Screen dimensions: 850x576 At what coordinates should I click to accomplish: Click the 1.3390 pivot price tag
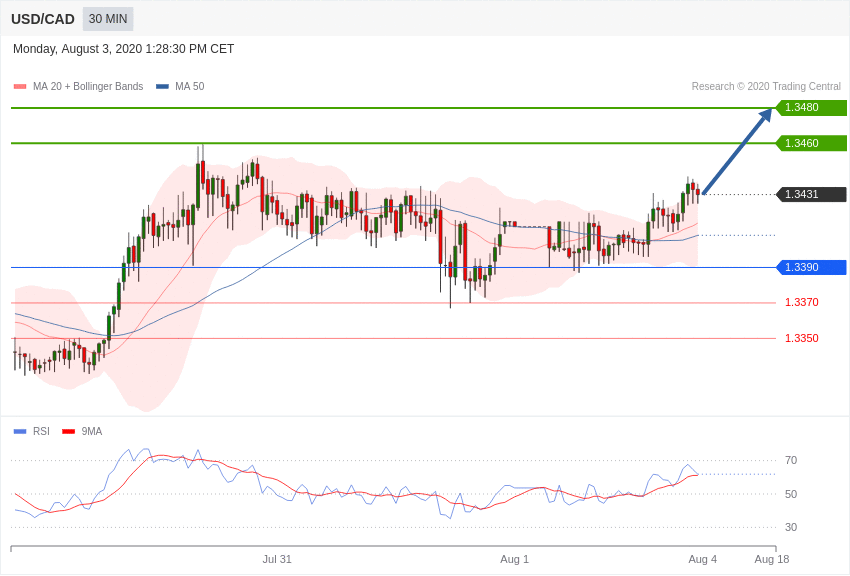[x=811, y=267]
